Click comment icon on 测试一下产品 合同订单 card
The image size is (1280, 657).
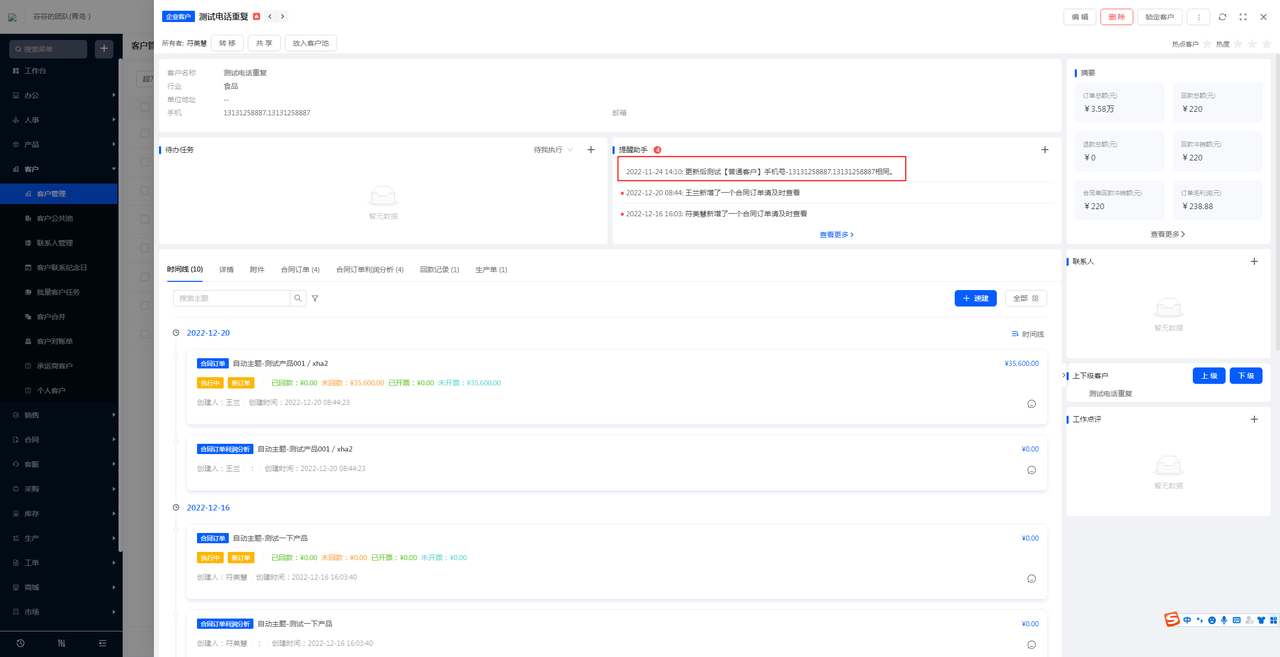click(1031, 579)
